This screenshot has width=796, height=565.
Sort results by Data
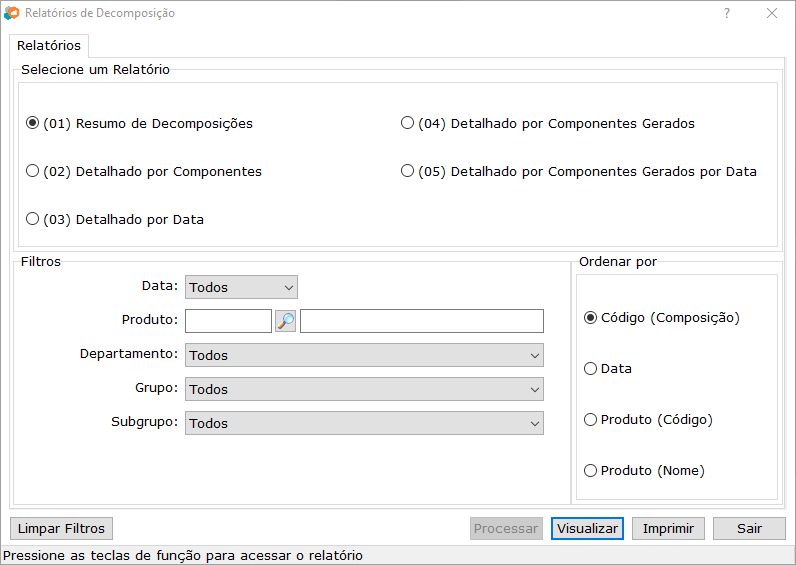tap(590, 369)
